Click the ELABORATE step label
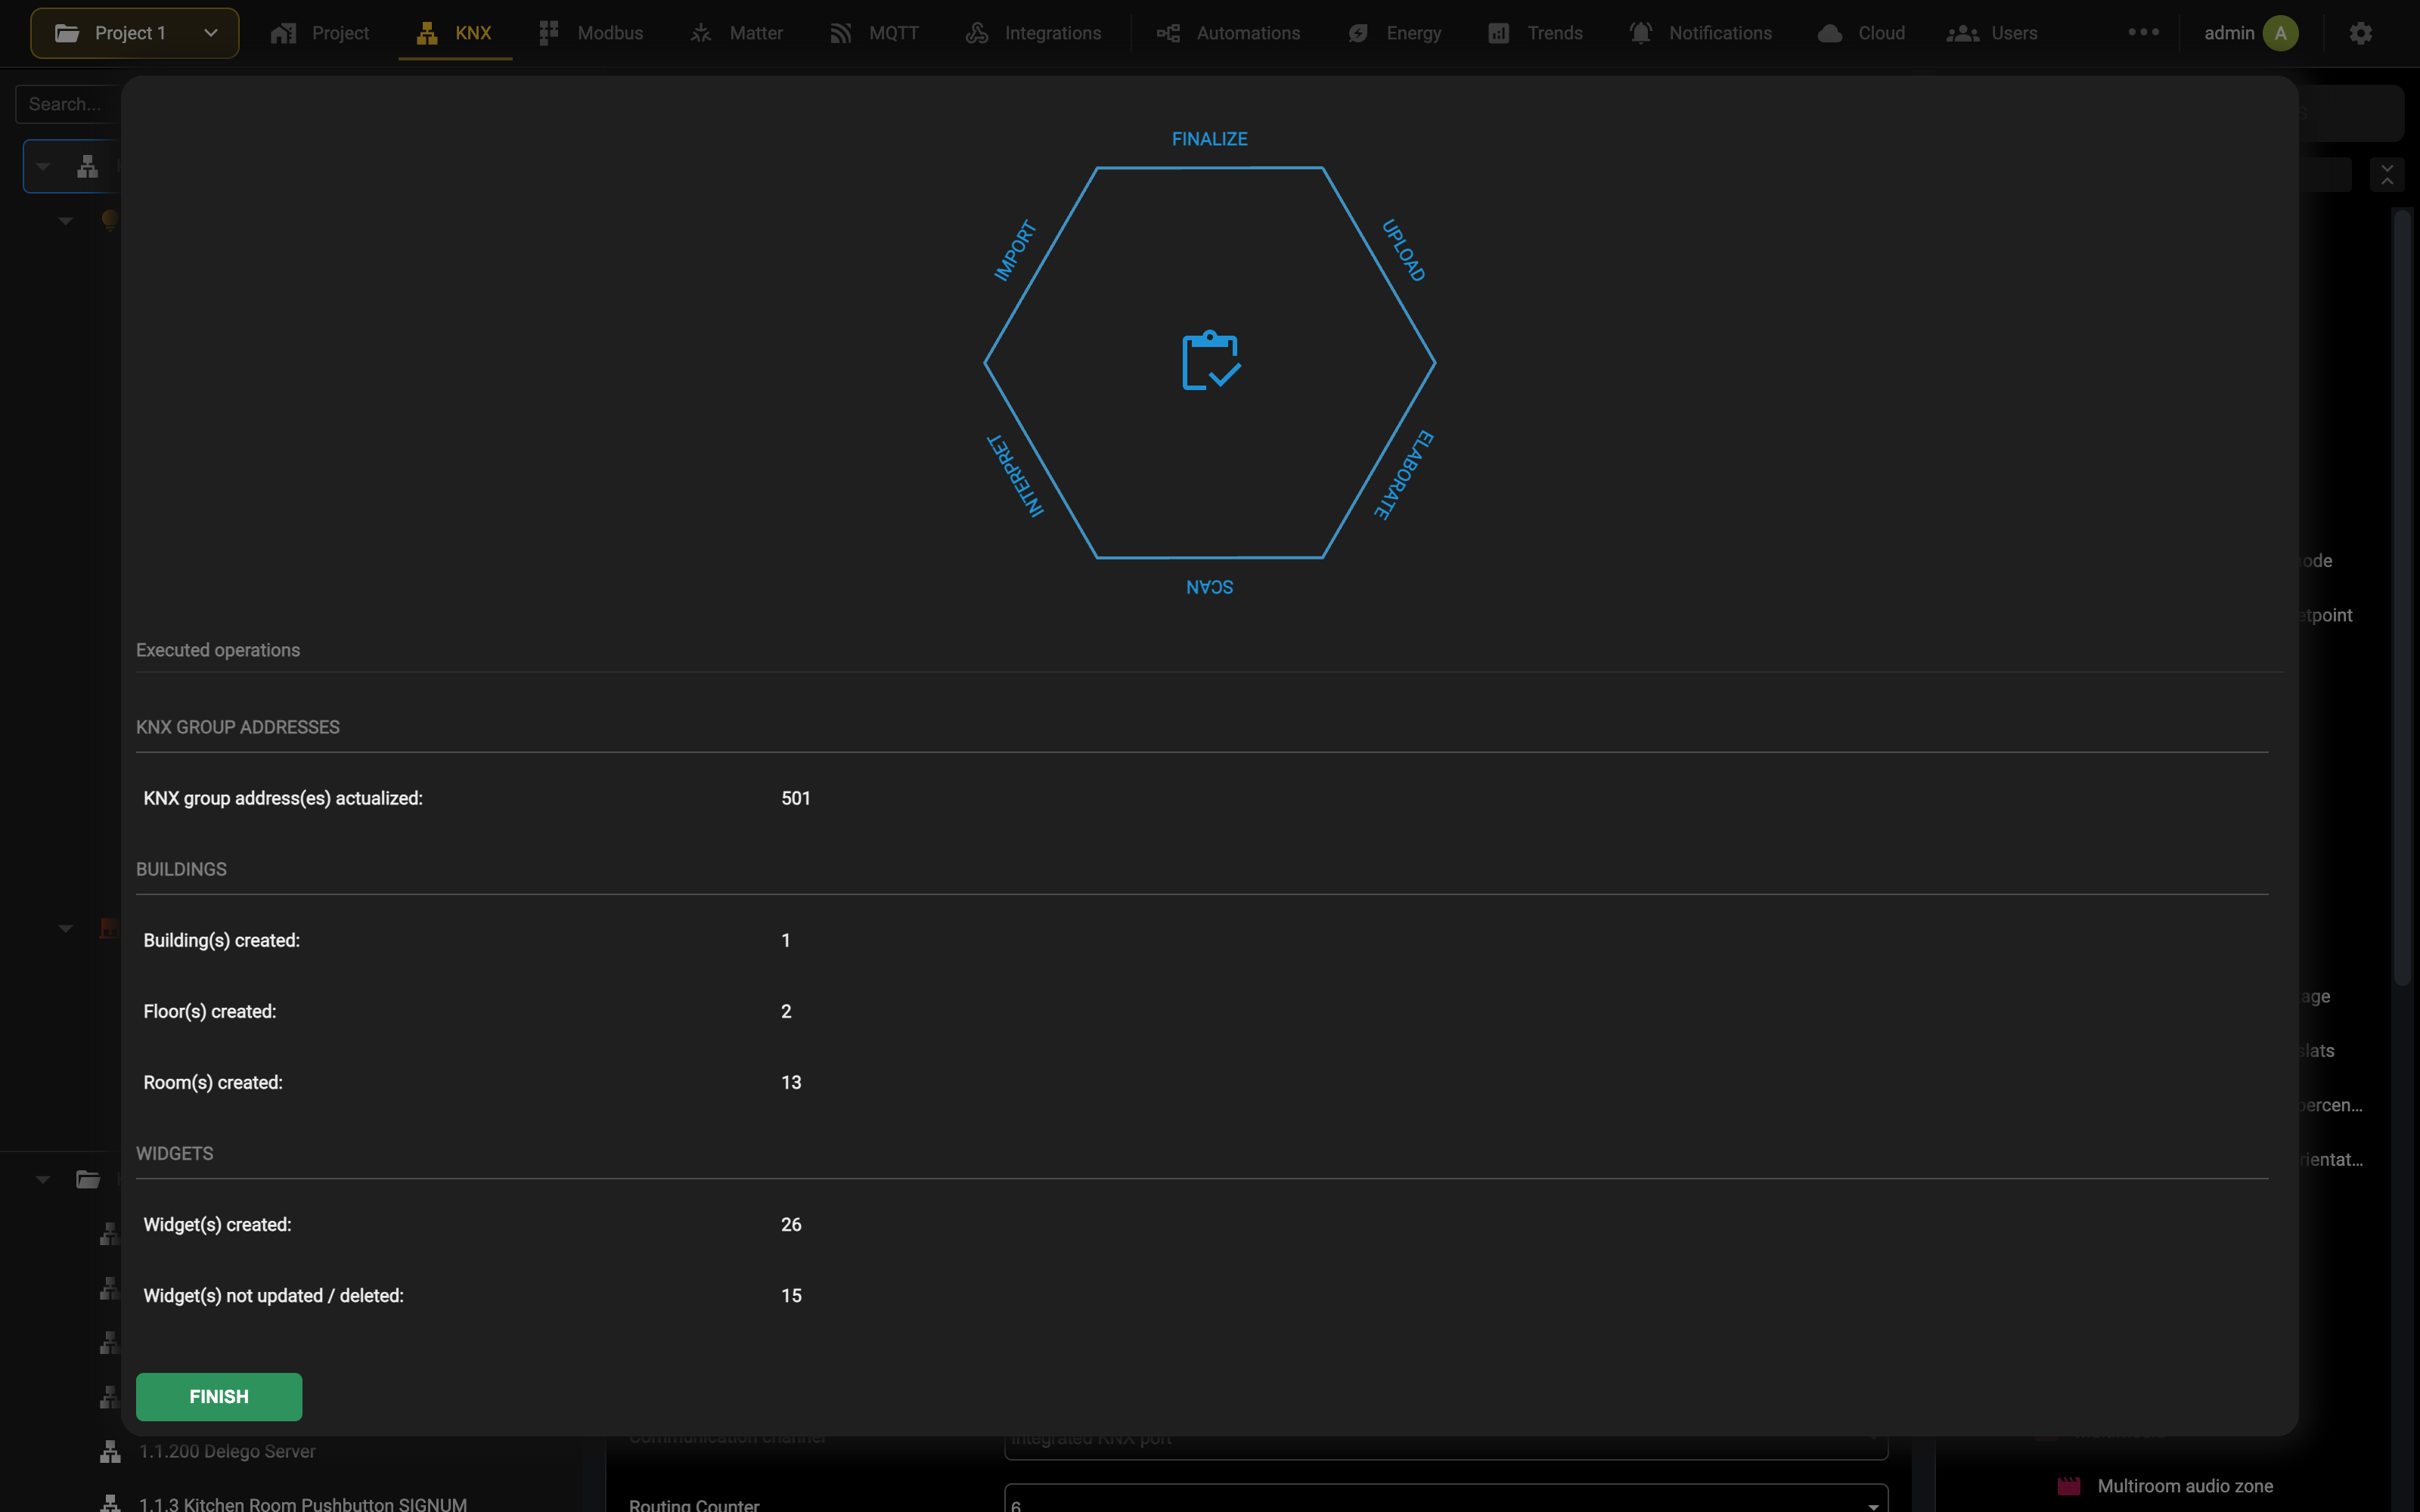This screenshot has height=1512, width=2420. [1403, 474]
